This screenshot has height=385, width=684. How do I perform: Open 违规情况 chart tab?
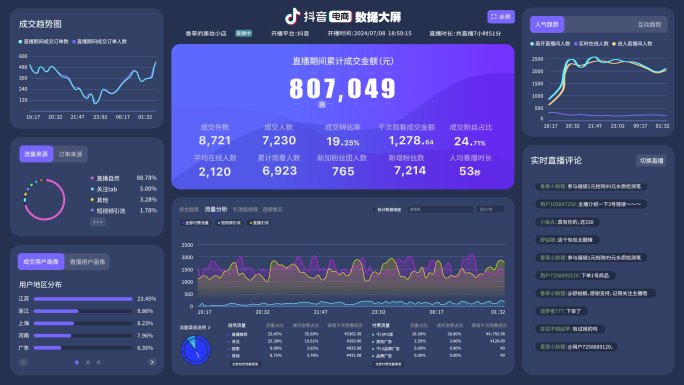[273, 210]
